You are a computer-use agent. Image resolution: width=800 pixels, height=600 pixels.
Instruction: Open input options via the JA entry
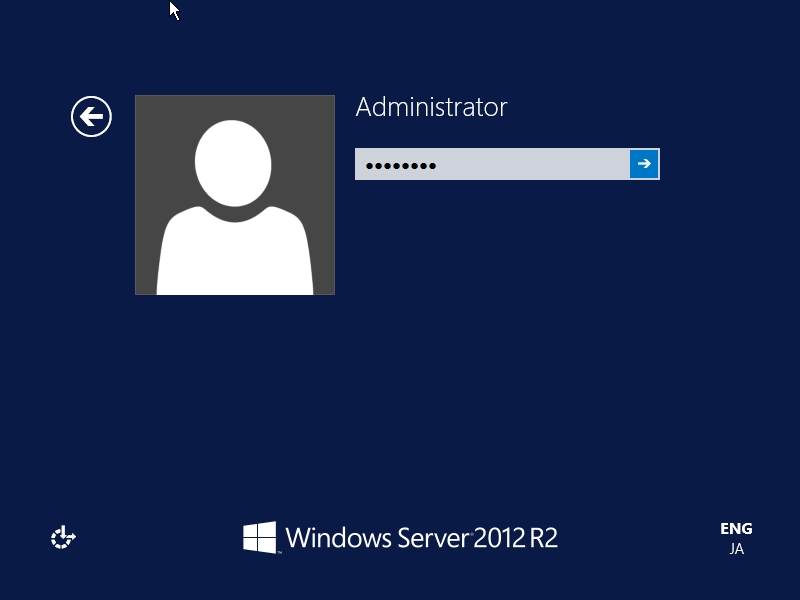(736, 549)
